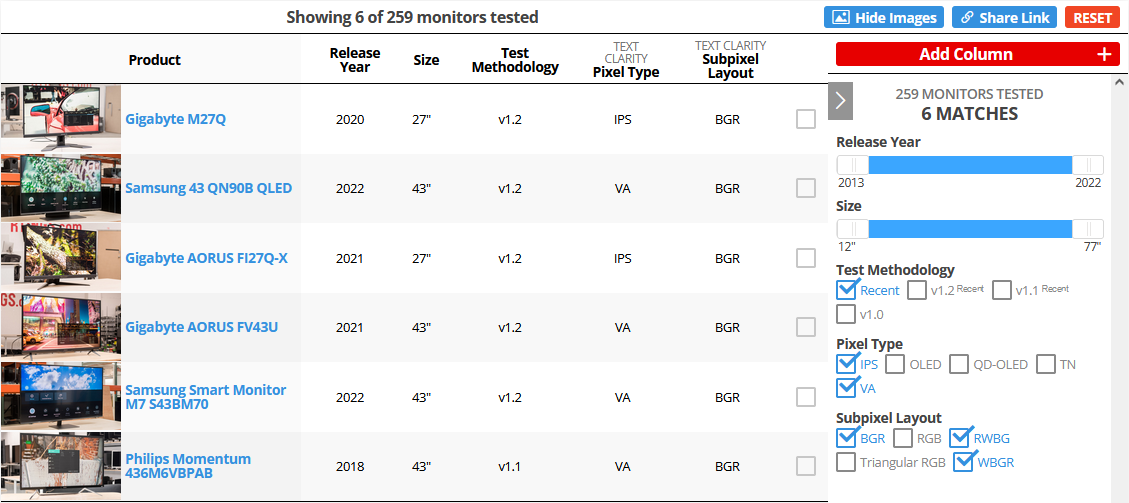The height and width of the screenshot is (503, 1129).
Task: Click the Philips Momentum monitor thumbnail
Action: [60, 465]
